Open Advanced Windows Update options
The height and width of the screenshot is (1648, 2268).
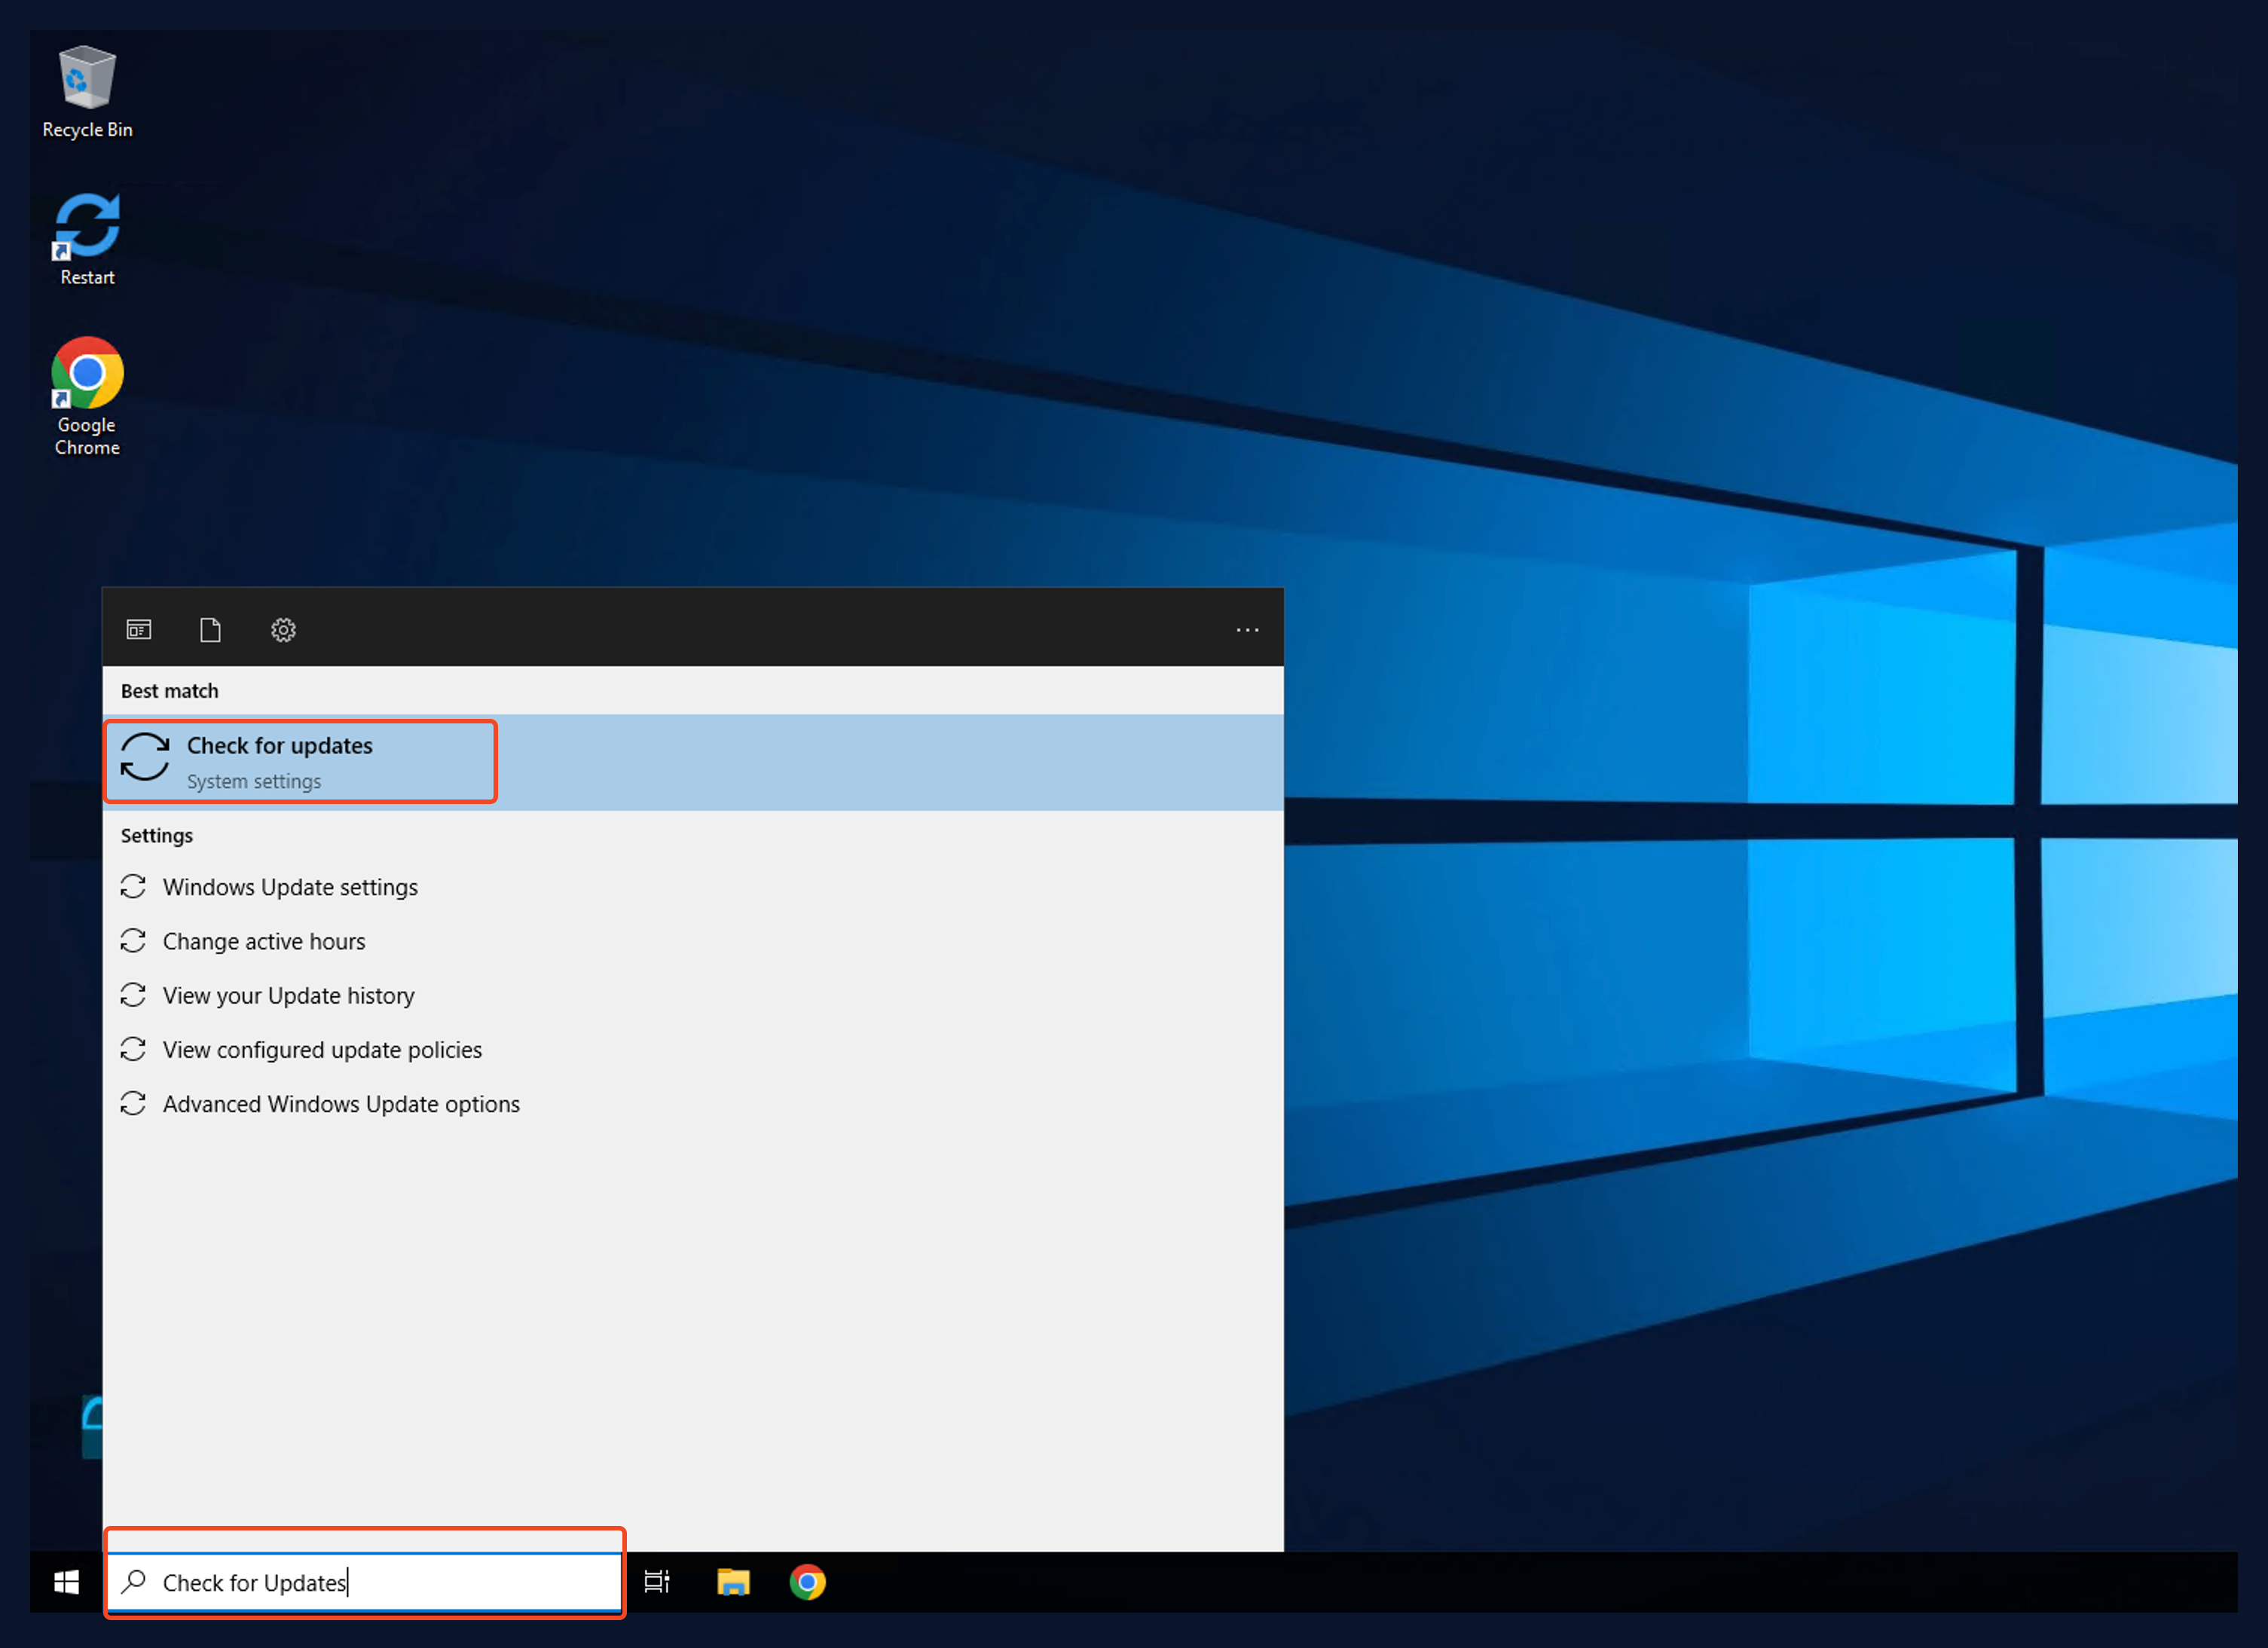point(341,1104)
